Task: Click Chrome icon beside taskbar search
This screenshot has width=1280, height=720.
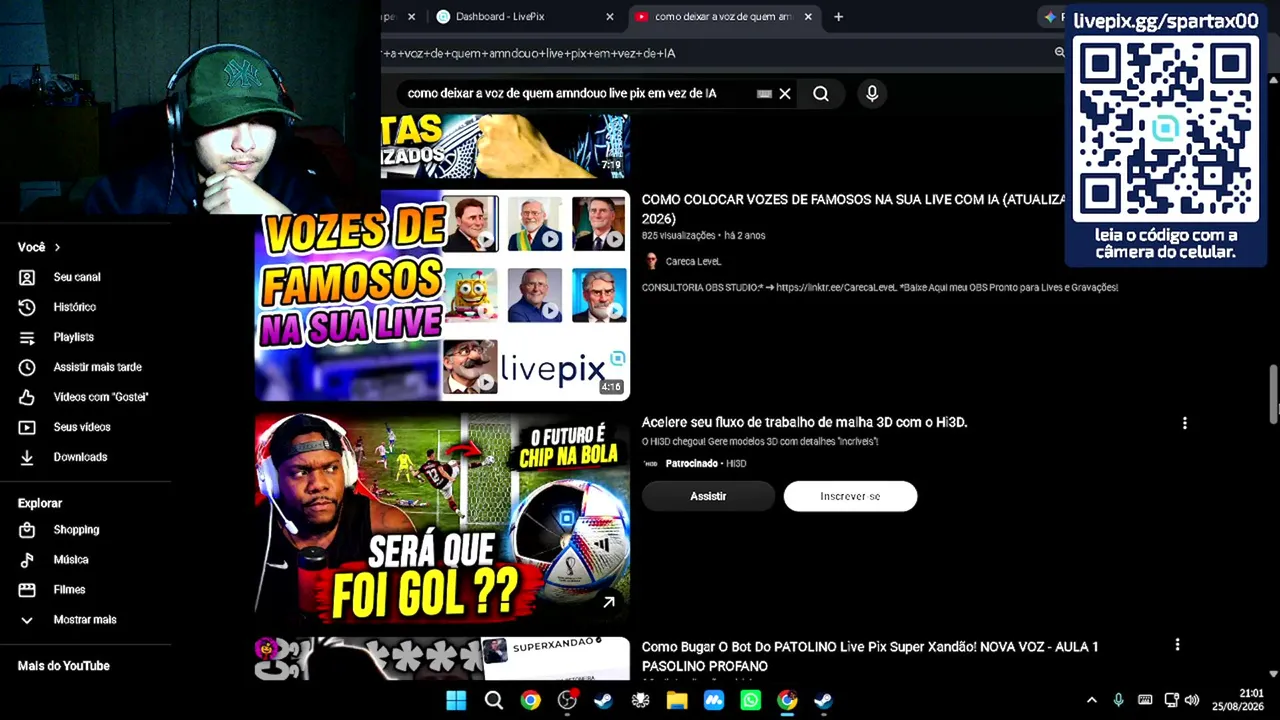Action: pyautogui.click(x=530, y=700)
